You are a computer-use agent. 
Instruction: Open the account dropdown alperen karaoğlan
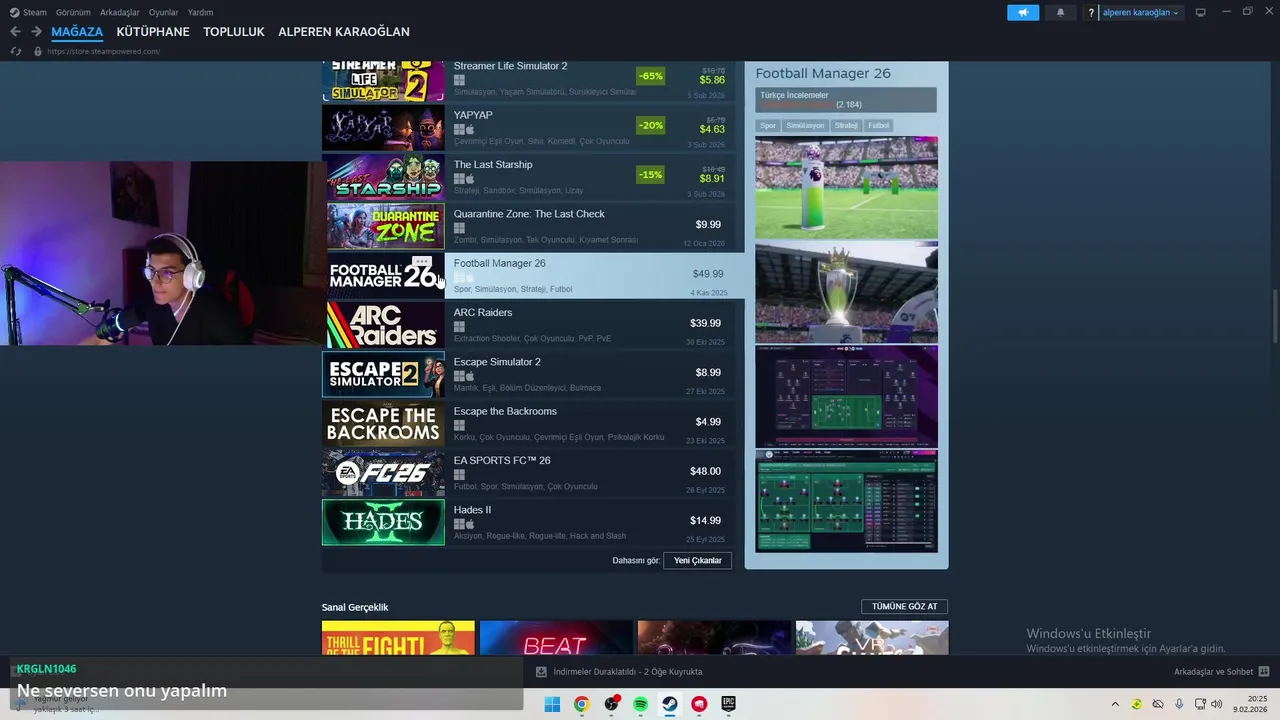(x=1140, y=13)
